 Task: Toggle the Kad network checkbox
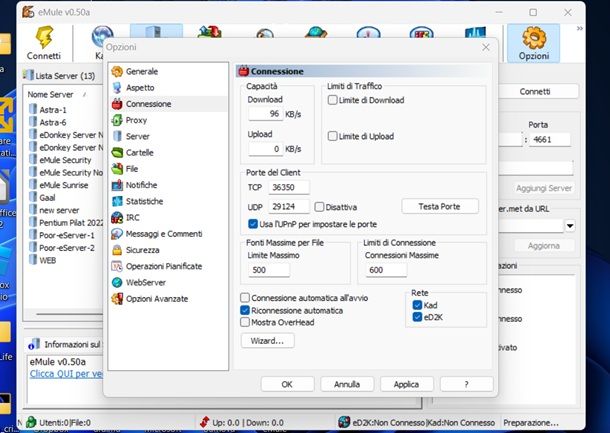tap(417, 305)
